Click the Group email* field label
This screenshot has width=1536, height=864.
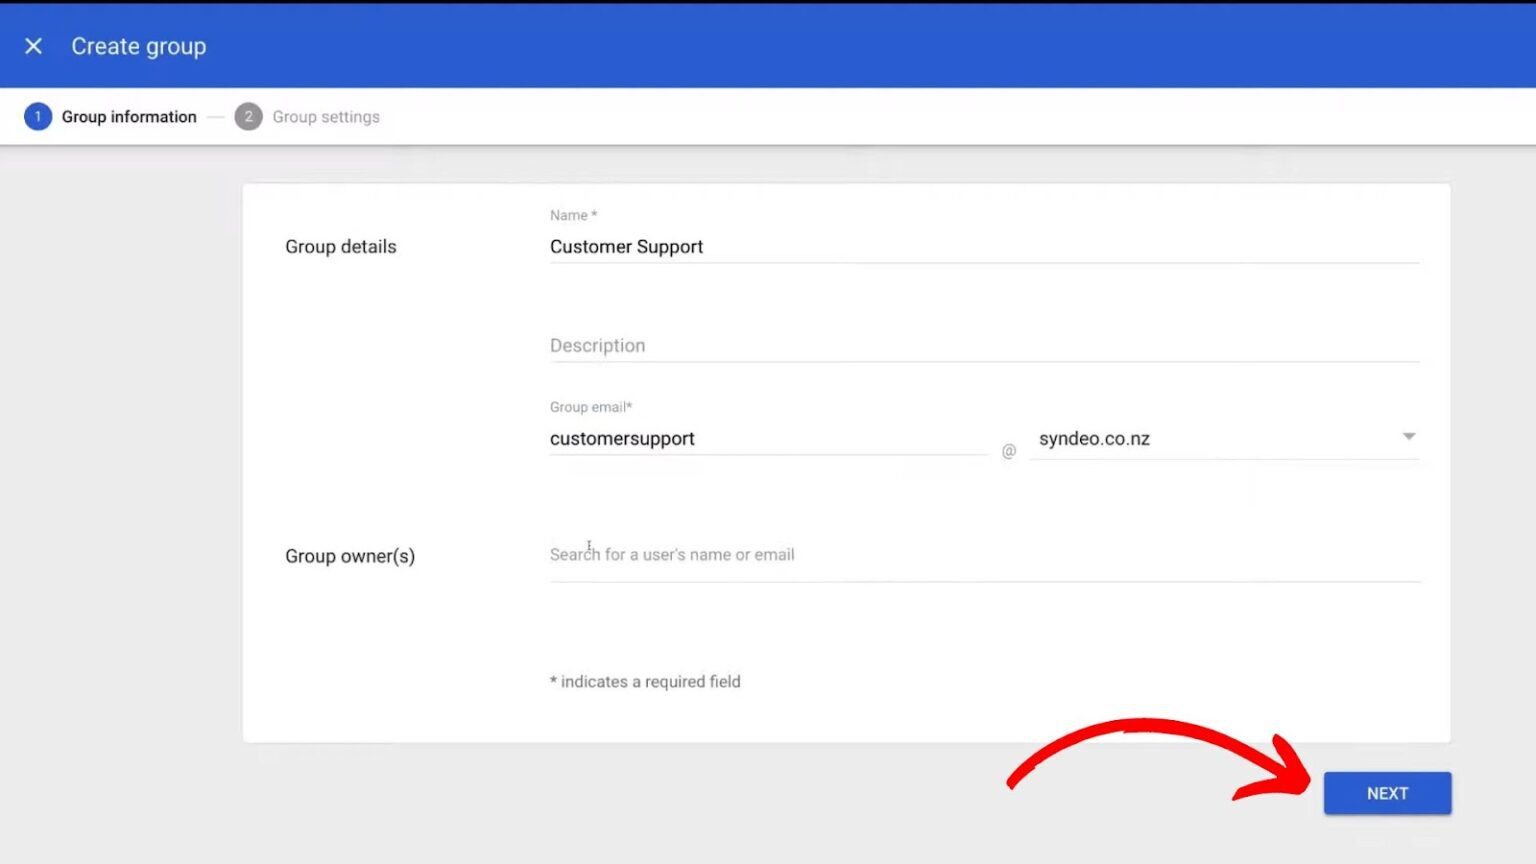point(591,407)
